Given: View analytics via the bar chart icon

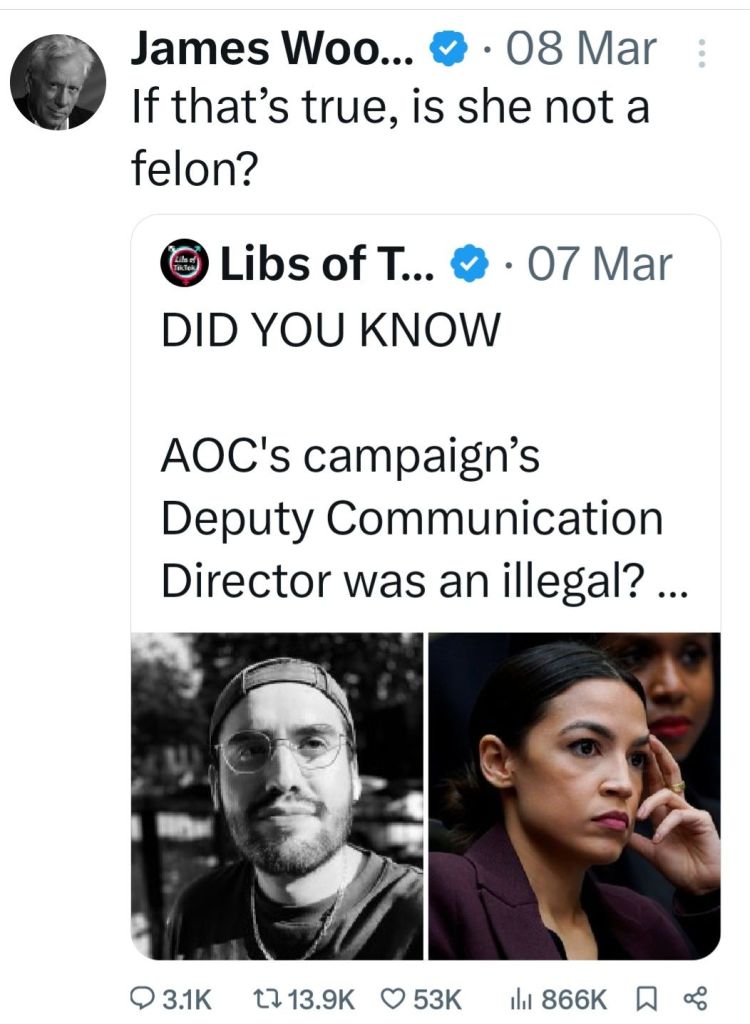Looking at the screenshot, I should pyautogui.click(x=521, y=997).
